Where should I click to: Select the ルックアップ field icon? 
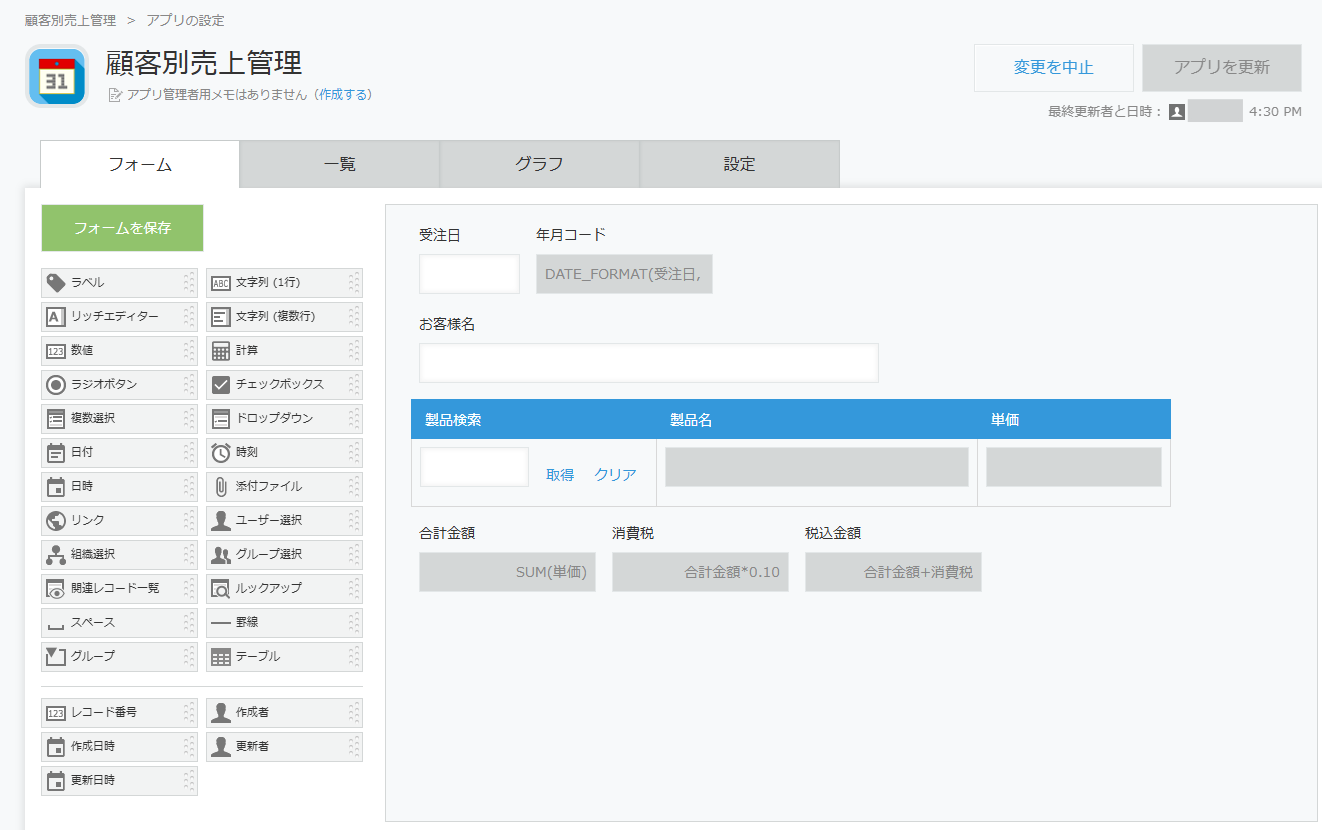tap(221, 589)
